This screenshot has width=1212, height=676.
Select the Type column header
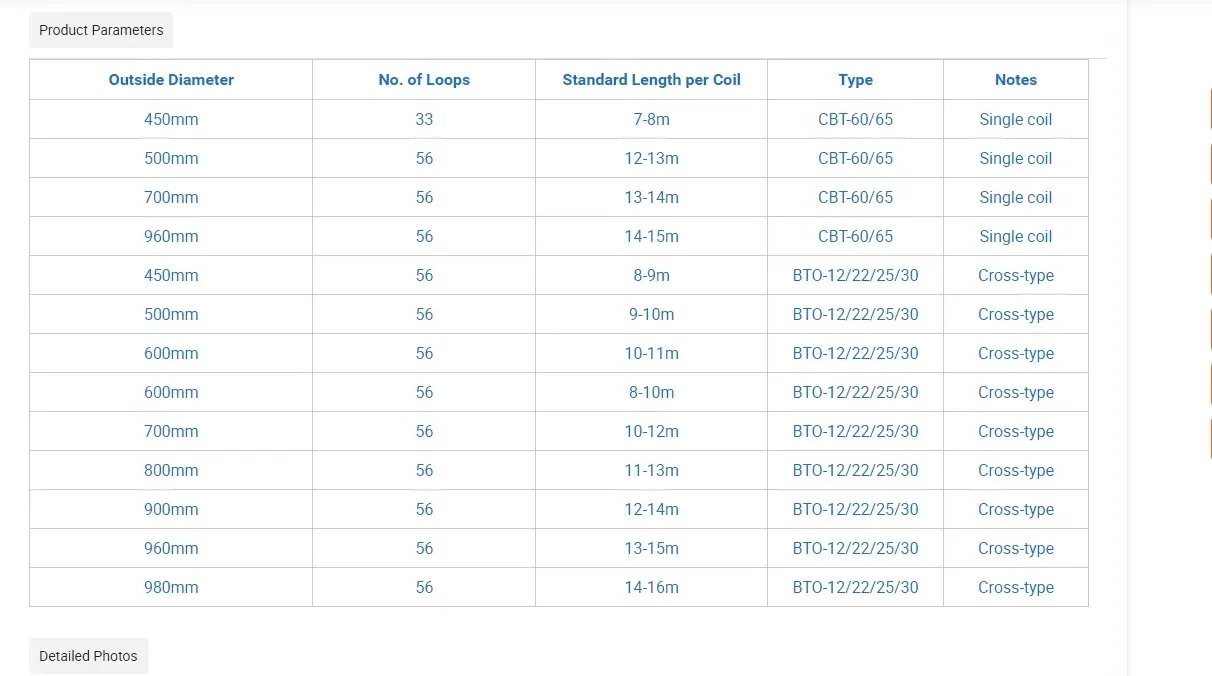coord(855,80)
